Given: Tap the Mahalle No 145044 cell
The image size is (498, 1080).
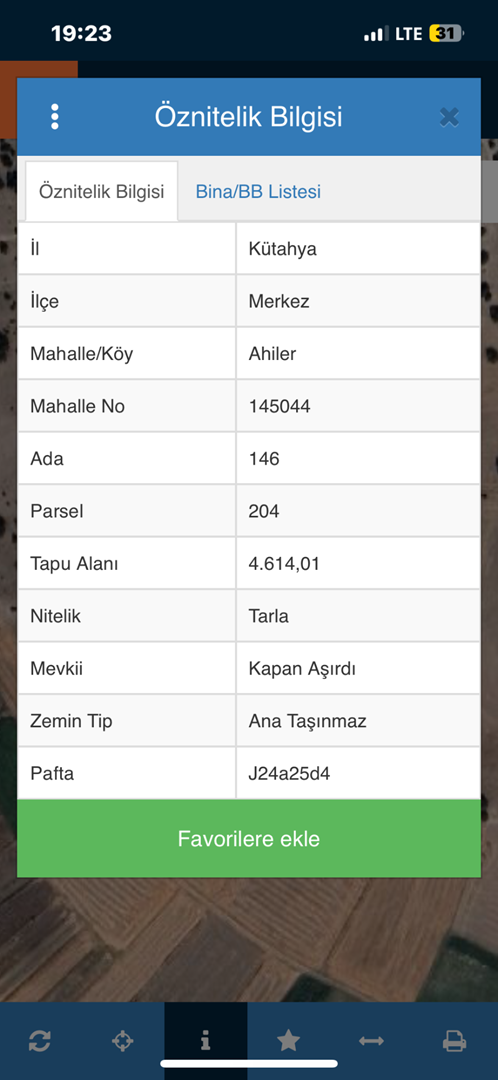Looking at the screenshot, I should pyautogui.click(x=358, y=406).
